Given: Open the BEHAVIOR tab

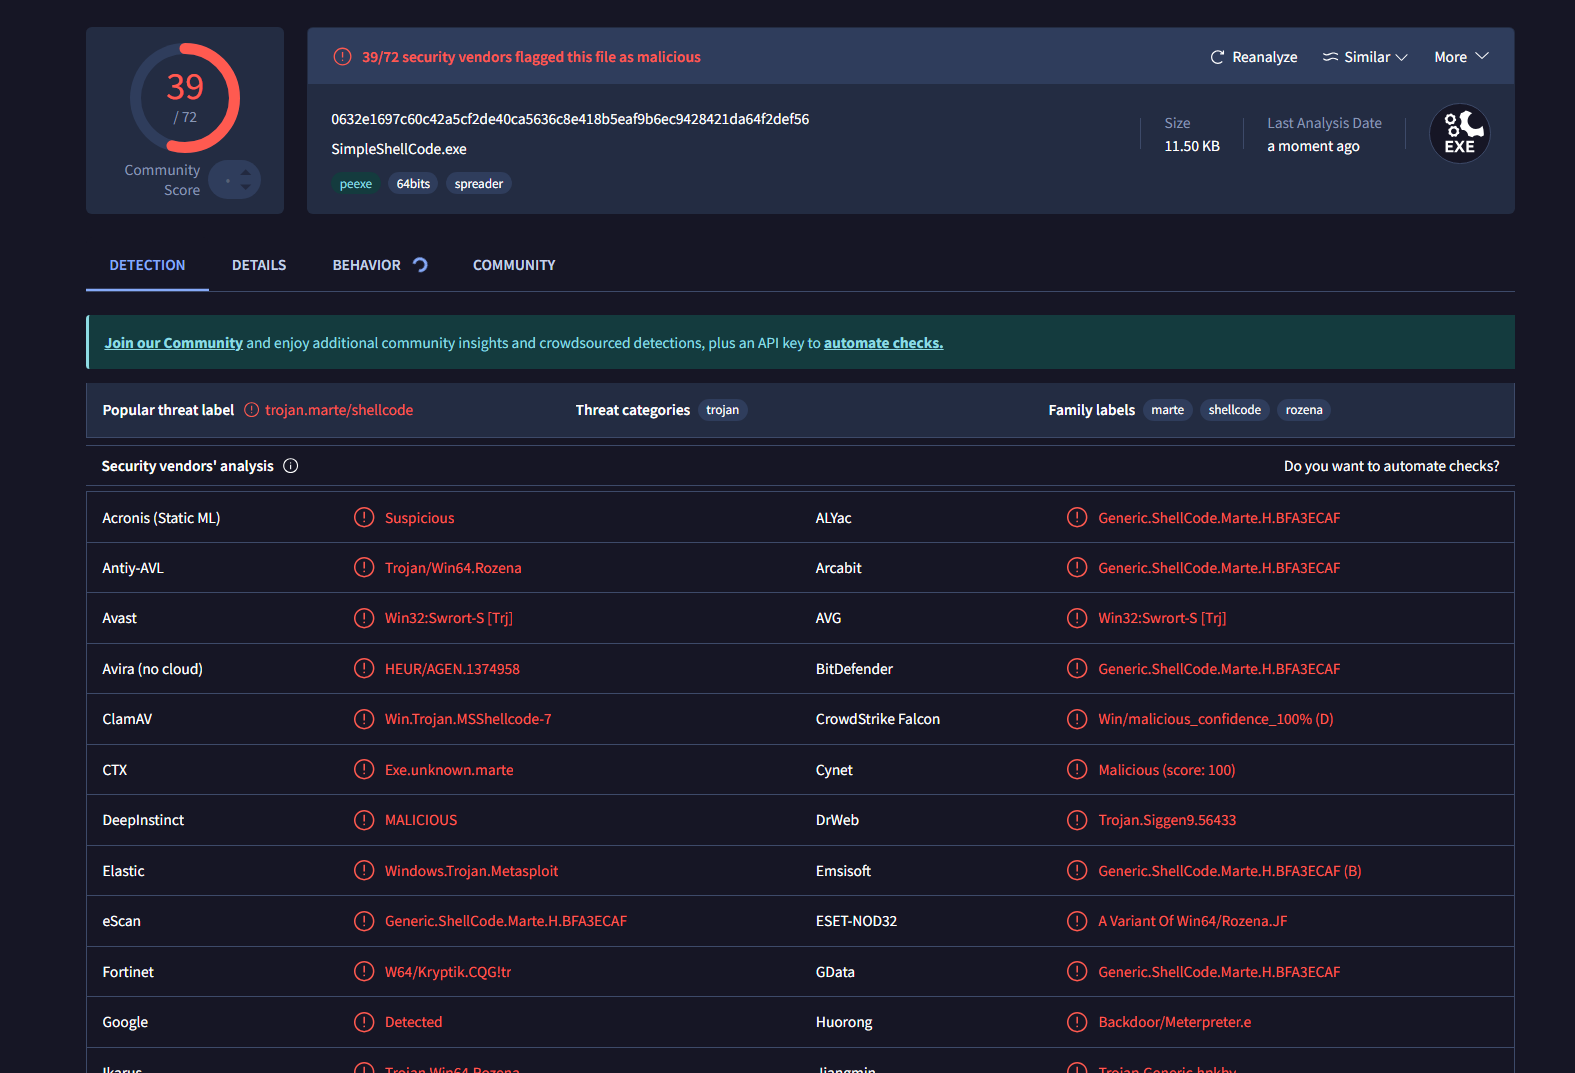Looking at the screenshot, I should click(366, 265).
